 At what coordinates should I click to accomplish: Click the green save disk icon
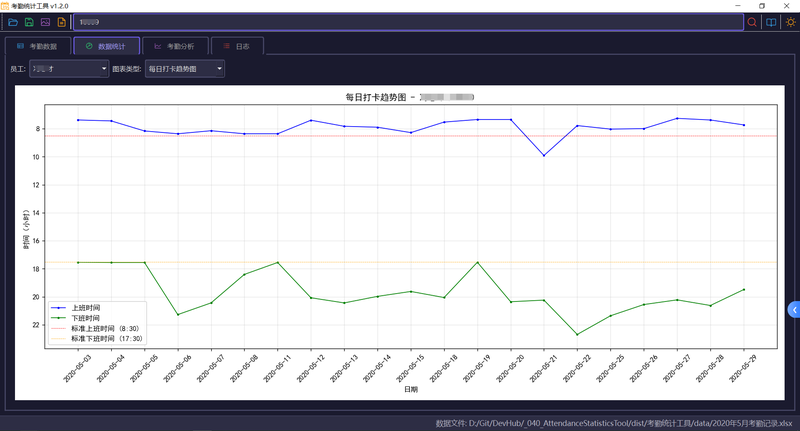29,22
